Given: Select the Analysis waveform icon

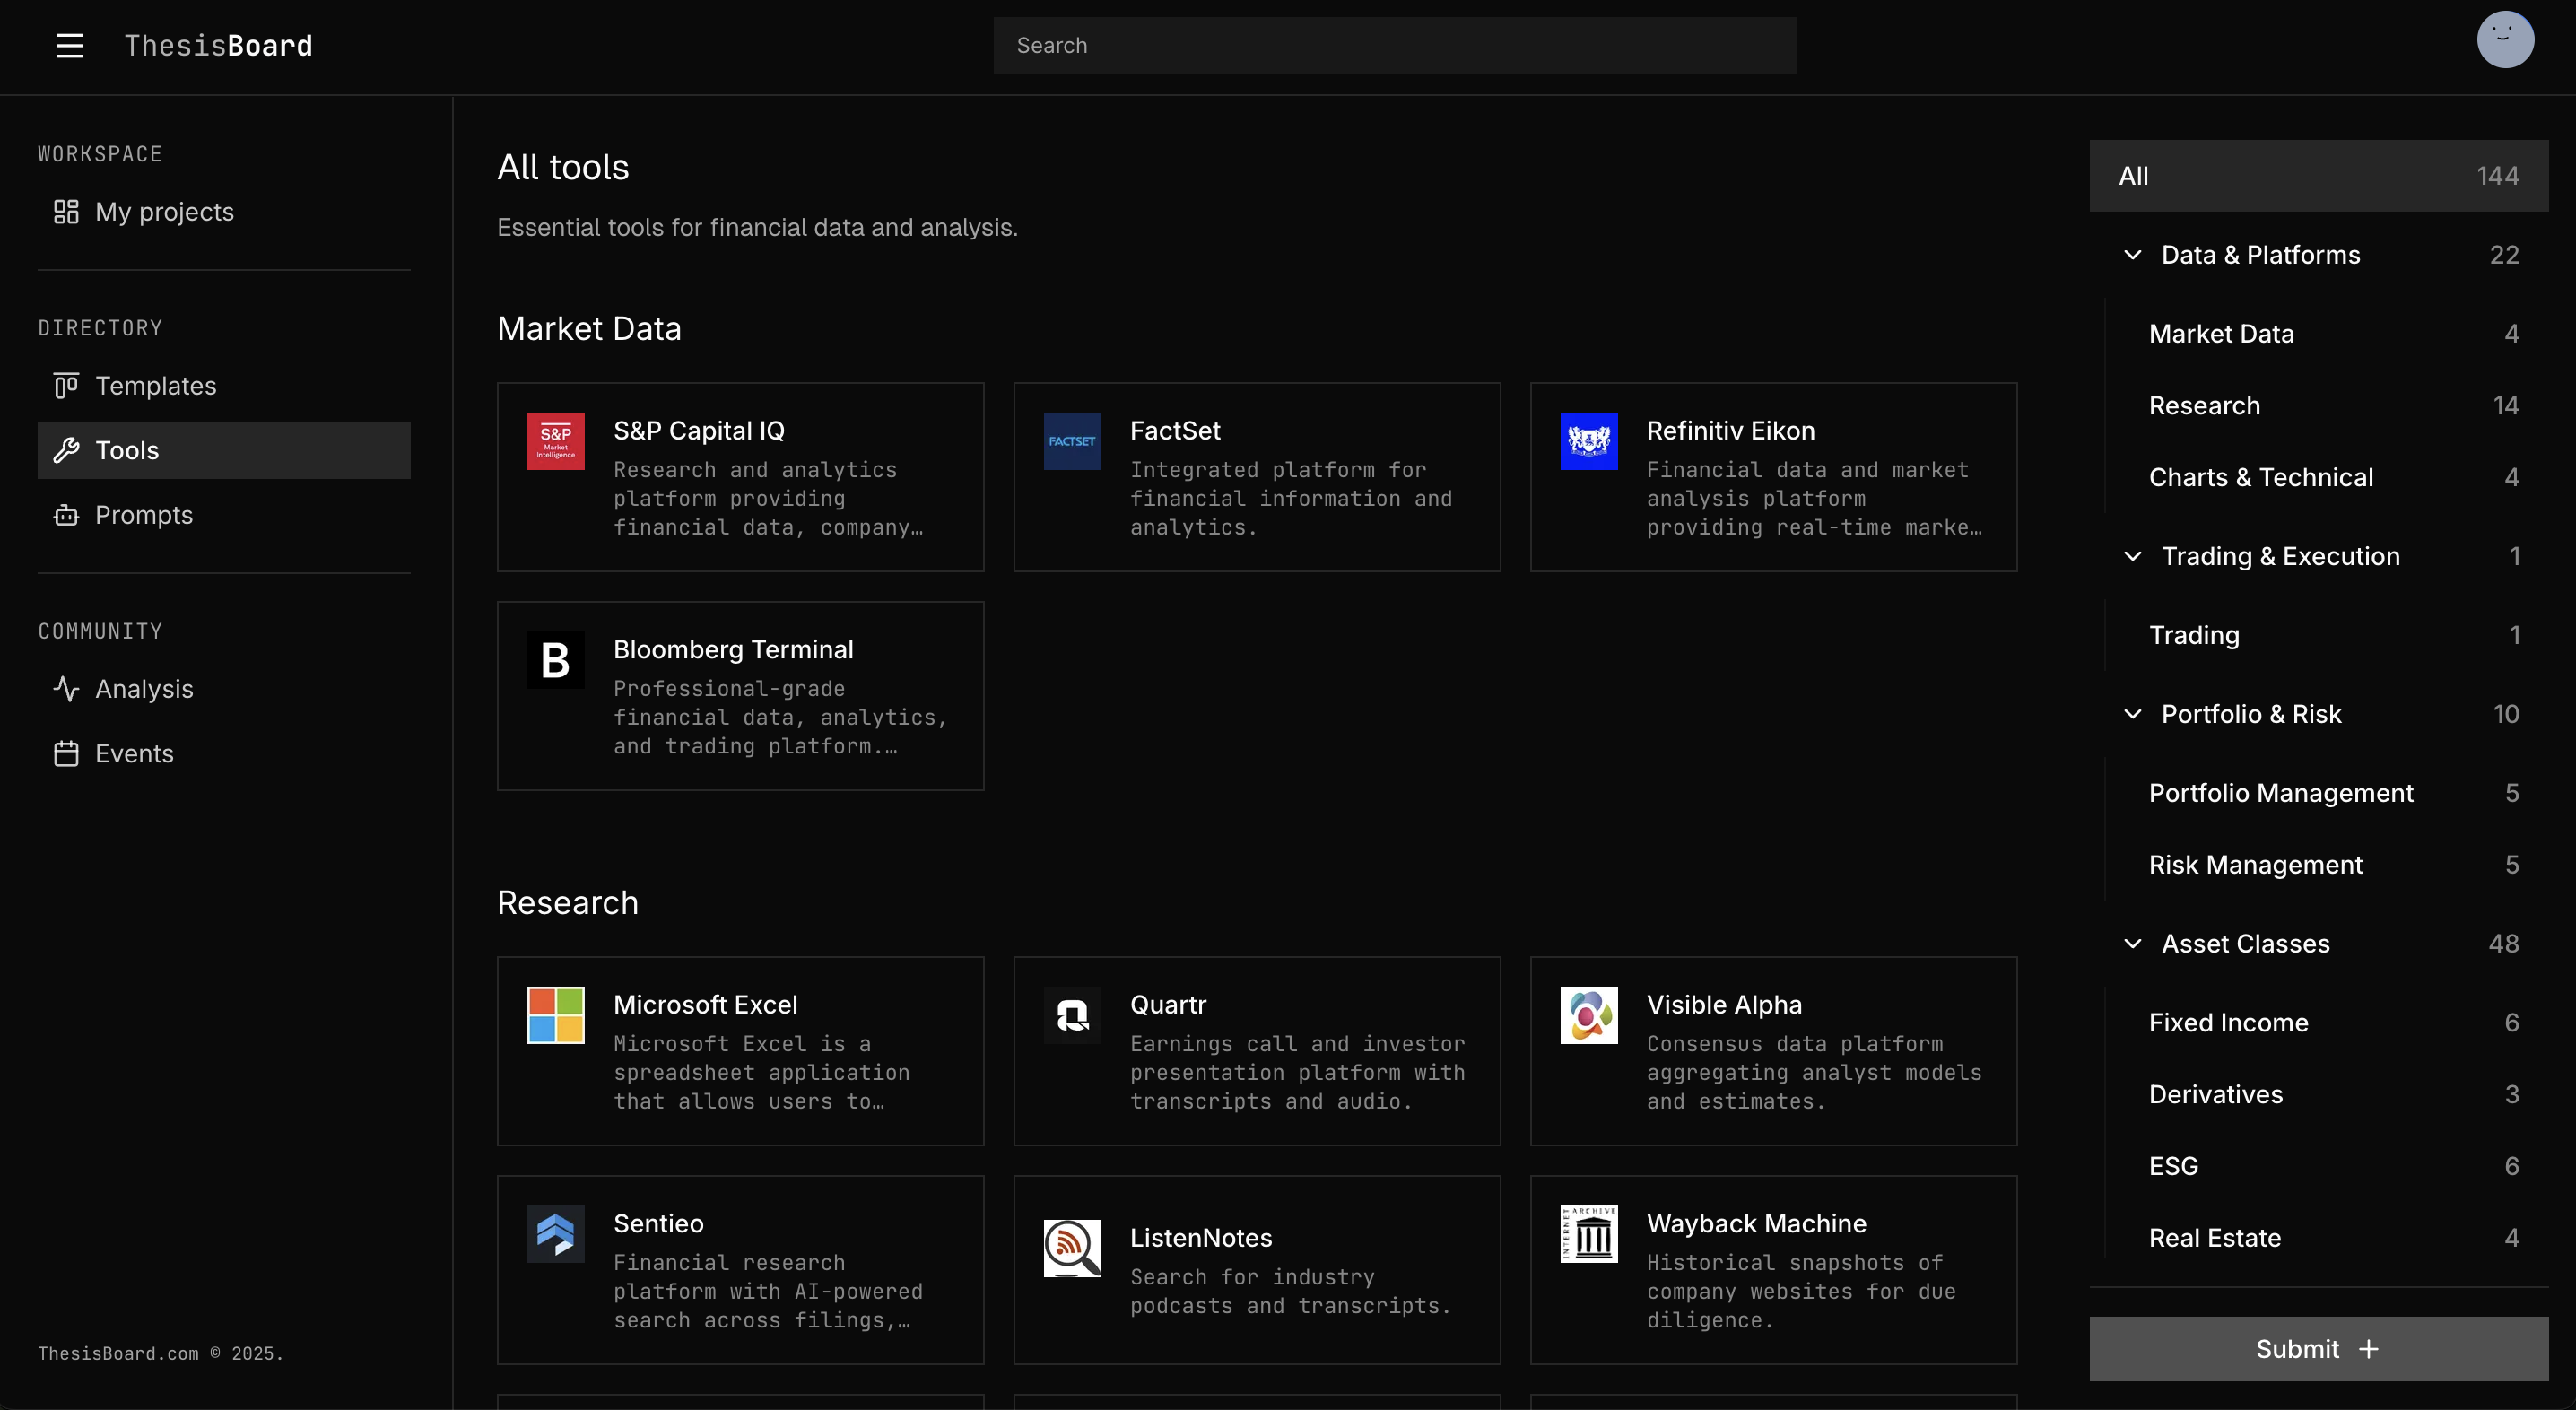Looking at the screenshot, I should [x=66, y=688].
